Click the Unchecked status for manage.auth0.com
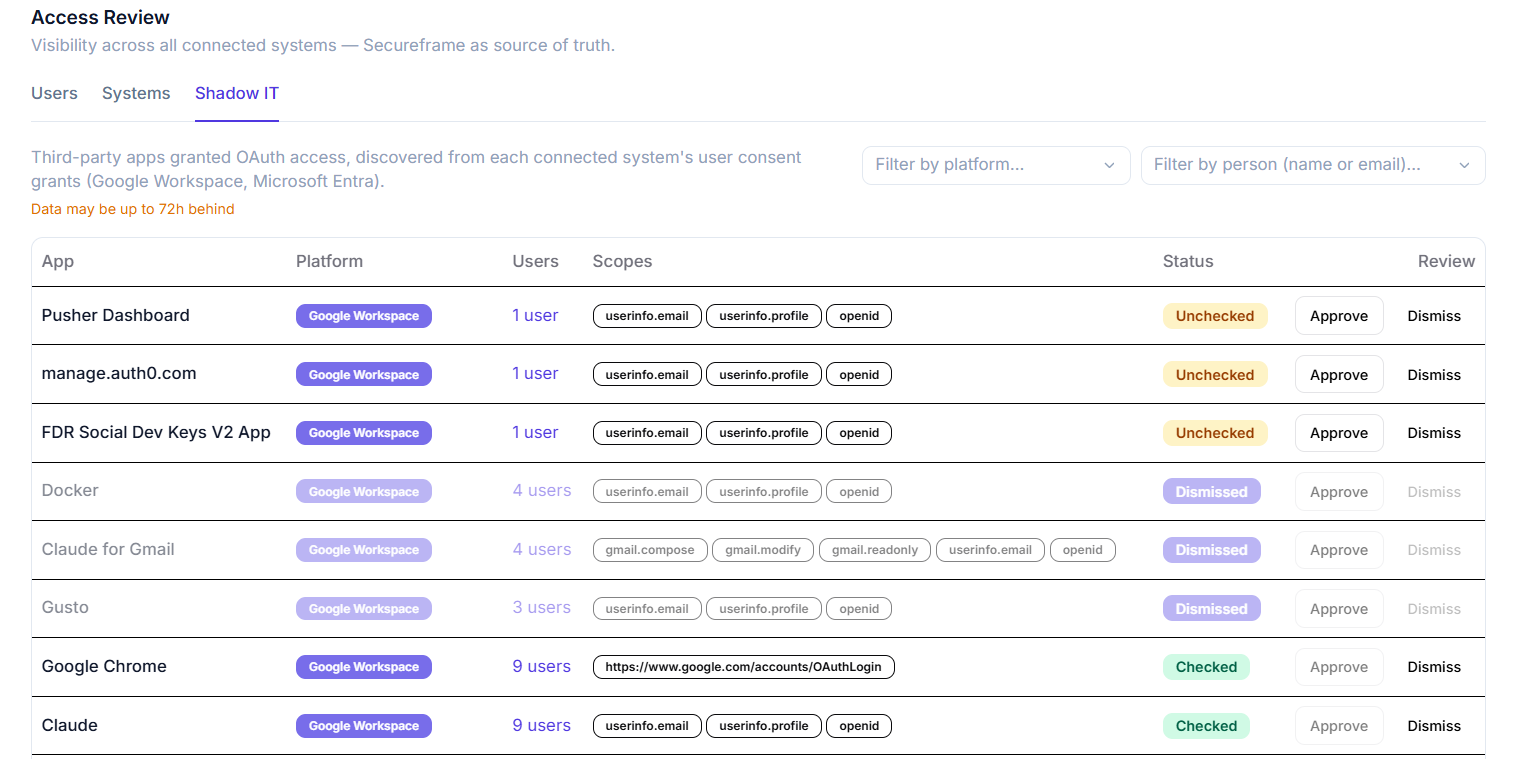Screen dimensions: 1530x759 tap(1215, 375)
